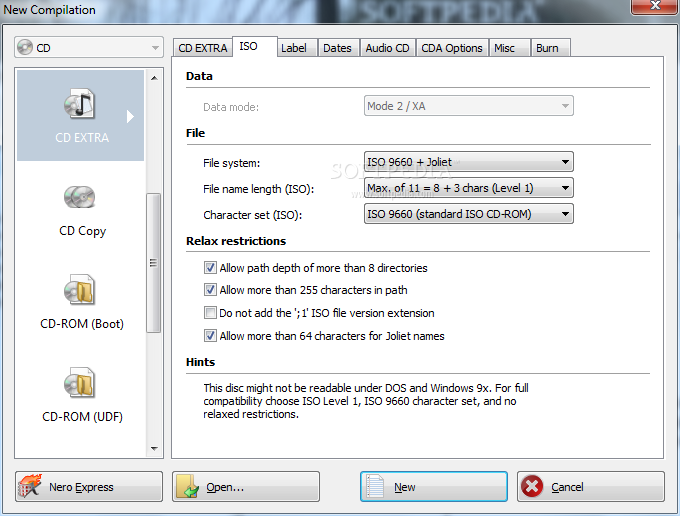Toggle Allow path depth of more than 8 directories

tap(210, 268)
